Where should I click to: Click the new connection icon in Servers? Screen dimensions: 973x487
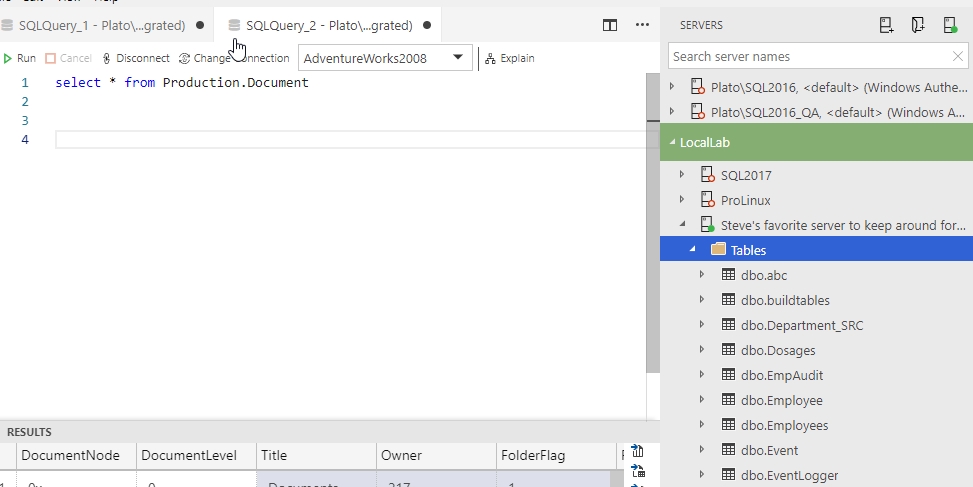(886, 25)
